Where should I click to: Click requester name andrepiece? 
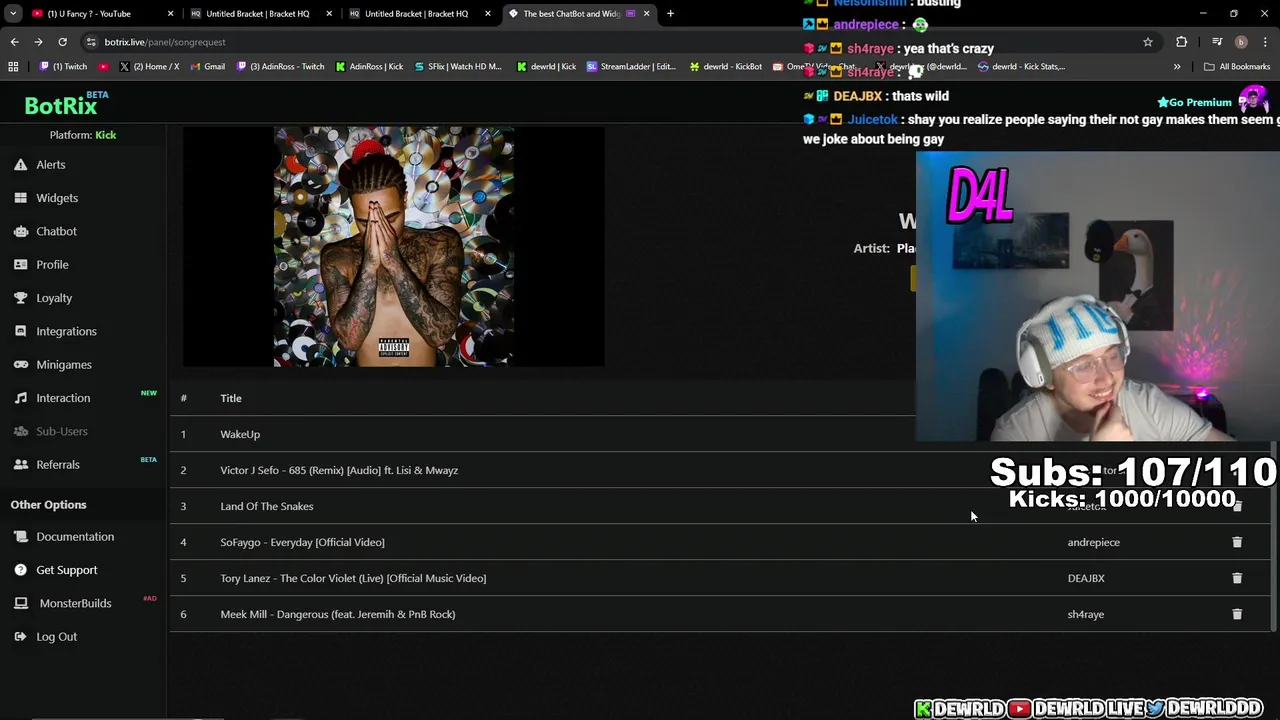(x=1093, y=542)
